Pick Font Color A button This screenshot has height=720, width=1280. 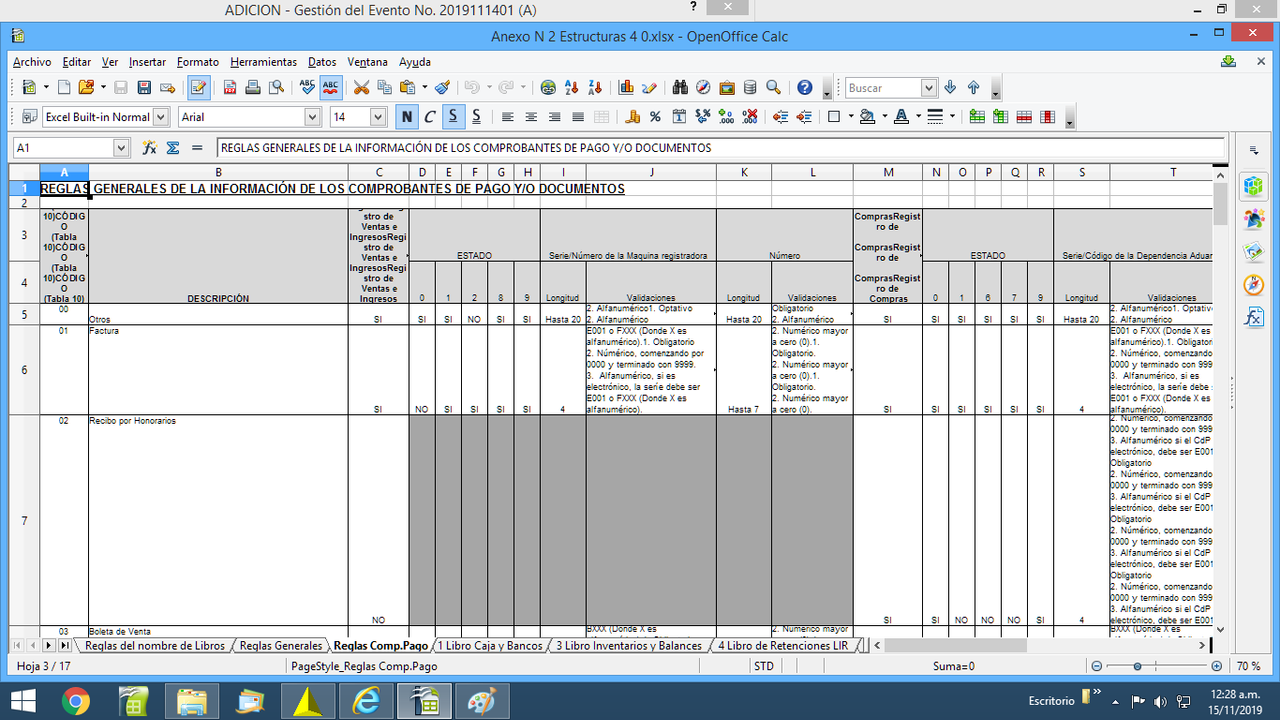901,117
